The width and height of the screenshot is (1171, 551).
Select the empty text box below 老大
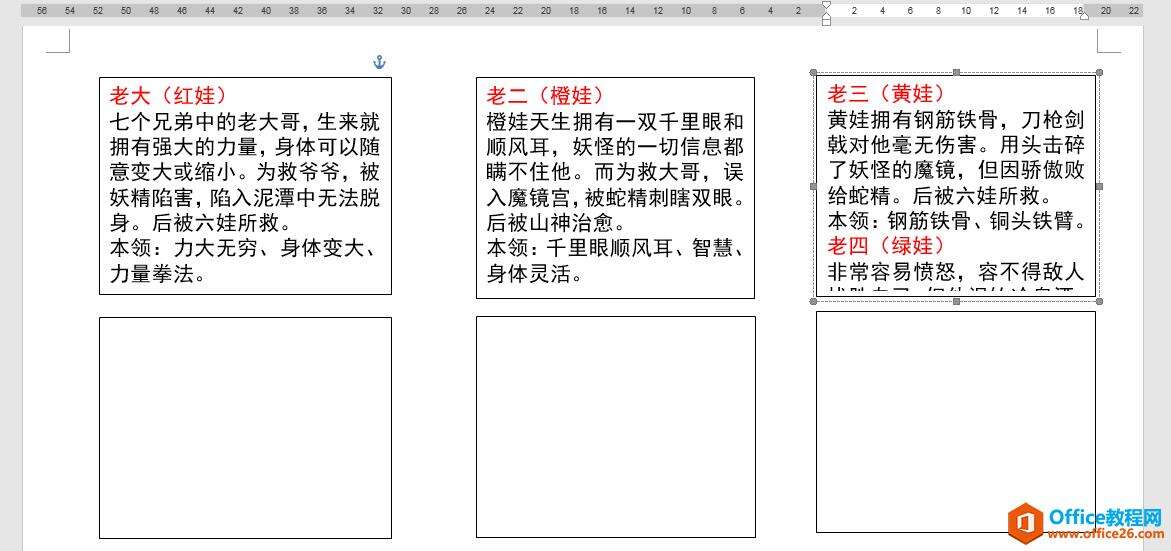pos(245,427)
